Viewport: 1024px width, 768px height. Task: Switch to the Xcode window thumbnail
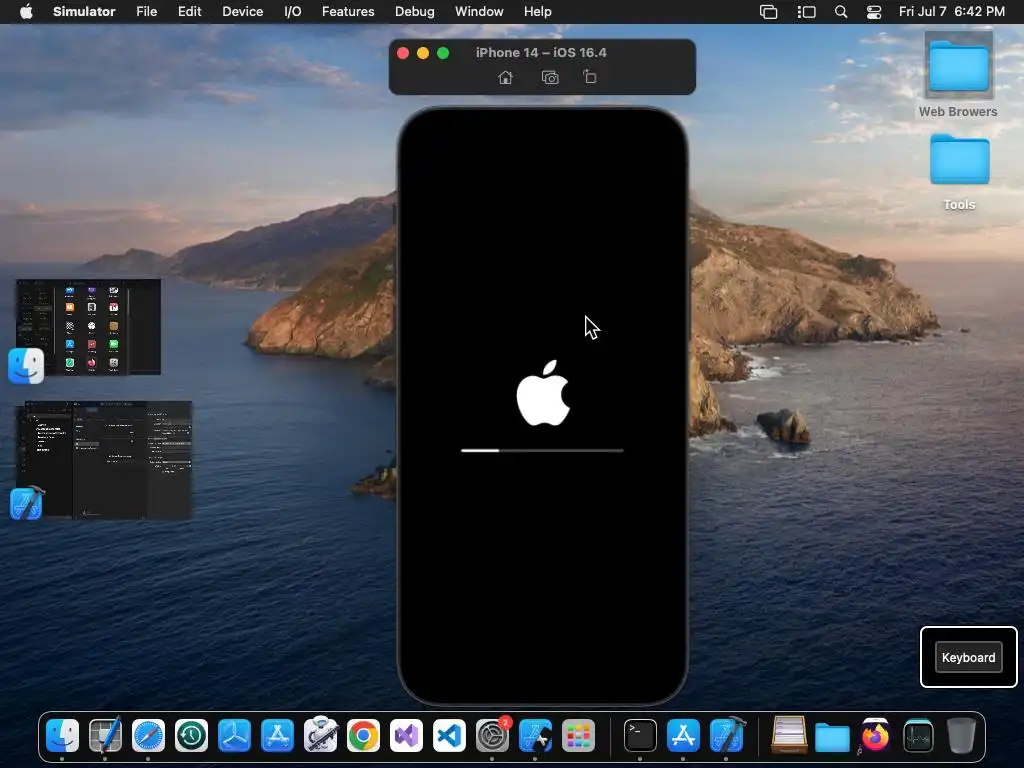pyautogui.click(x=104, y=460)
